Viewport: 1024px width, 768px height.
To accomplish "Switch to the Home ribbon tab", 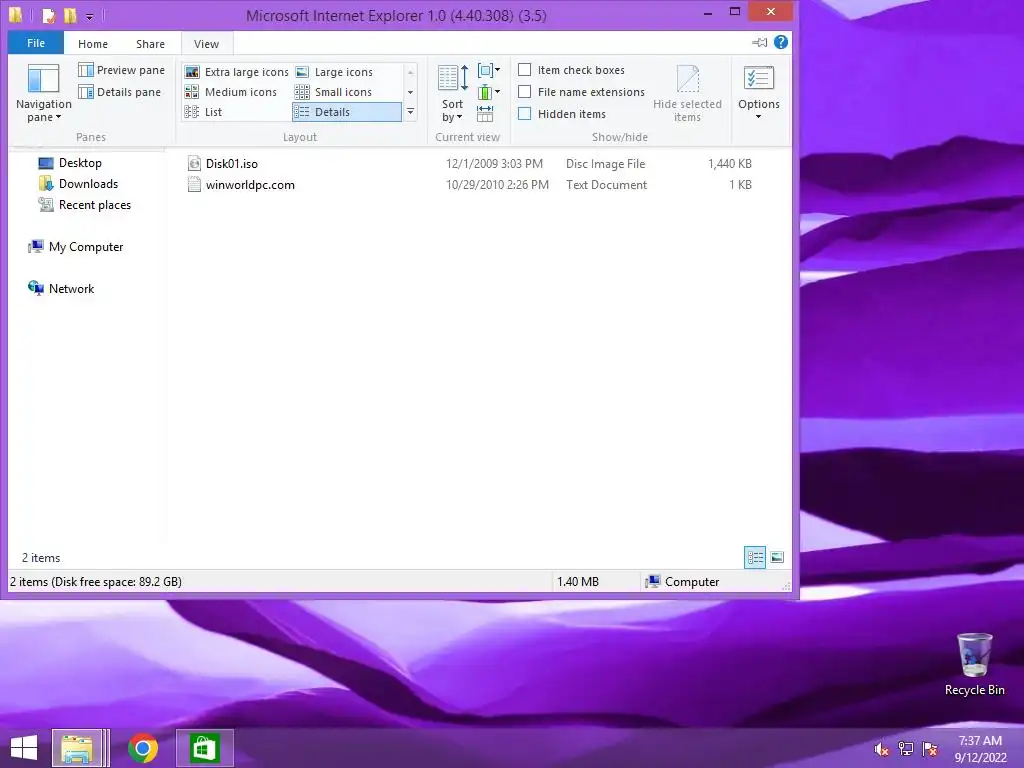I will tap(93, 44).
